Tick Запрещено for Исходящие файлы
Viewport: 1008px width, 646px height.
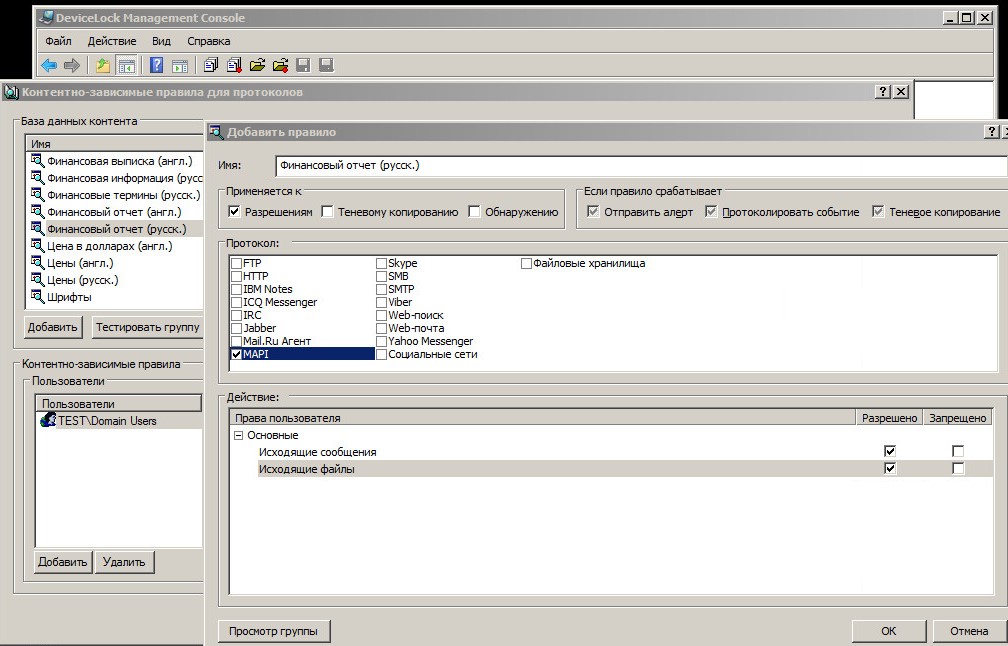click(x=958, y=469)
